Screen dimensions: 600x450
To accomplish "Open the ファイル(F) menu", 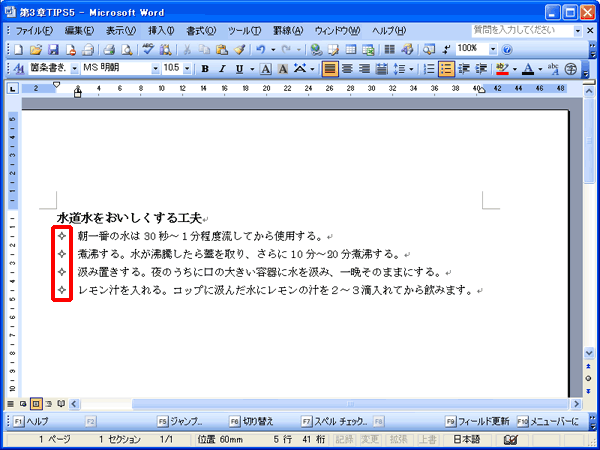I will click(x=34, y=31).
